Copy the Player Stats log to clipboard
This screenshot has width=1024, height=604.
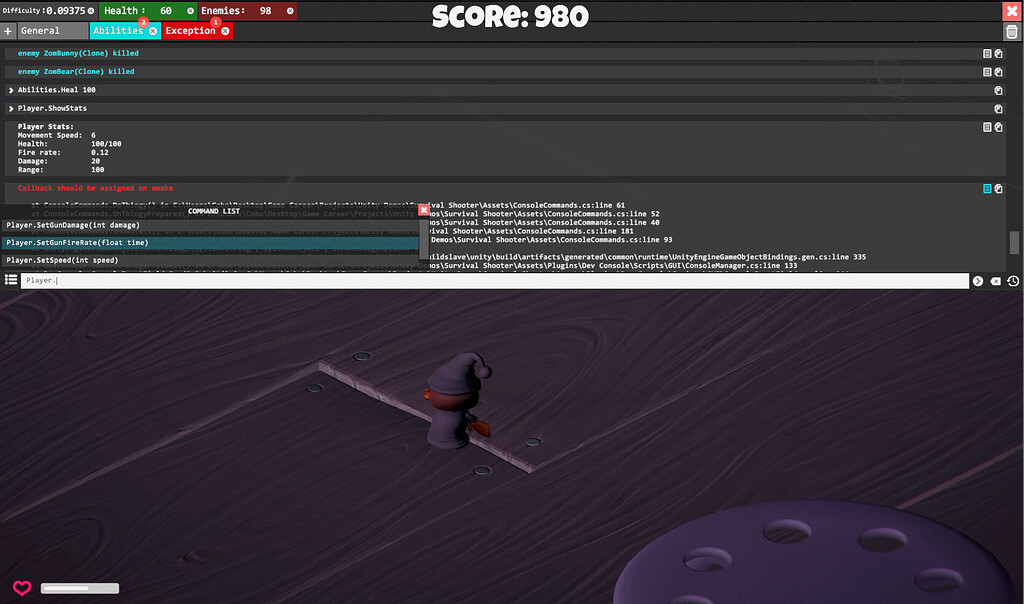tap(997, 127)
